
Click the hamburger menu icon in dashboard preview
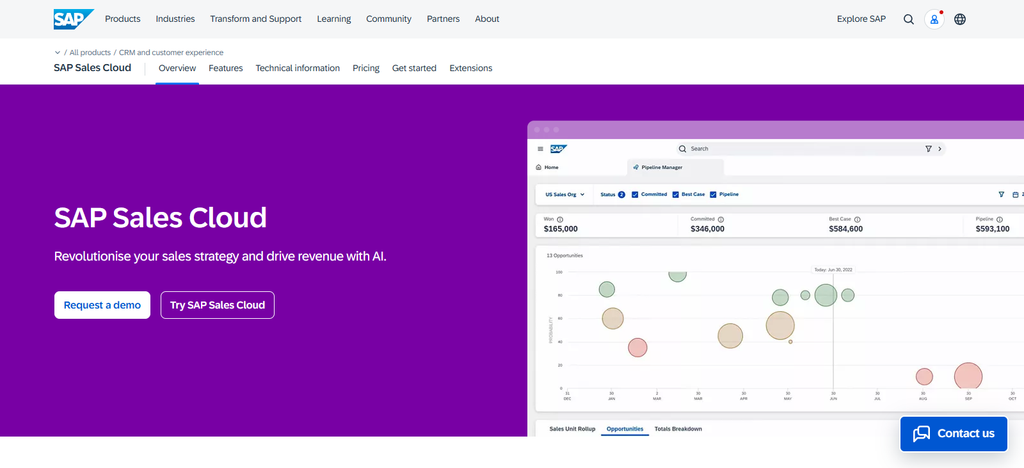pos(540,149)
